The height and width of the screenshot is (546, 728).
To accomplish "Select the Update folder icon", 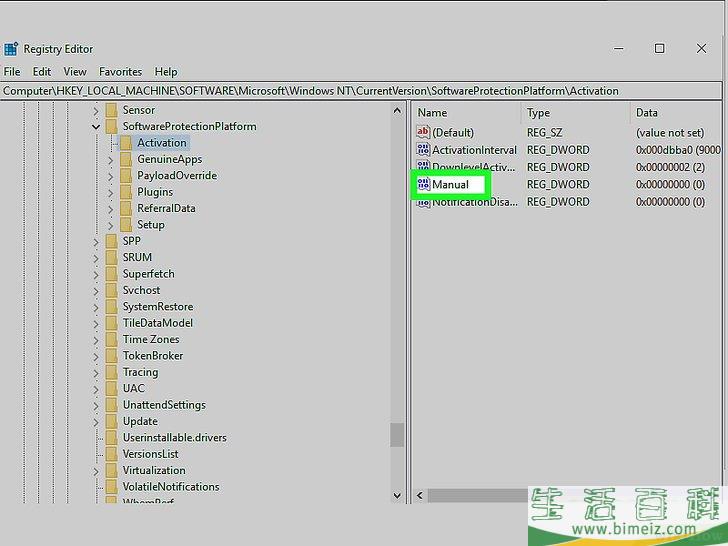I will (x=111, y=421).
